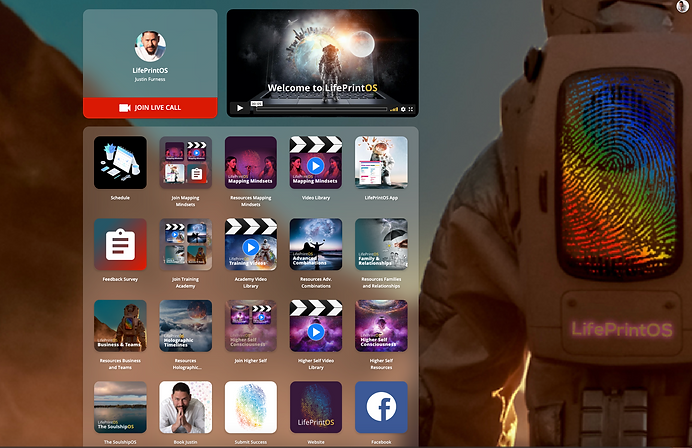Open the Book Justin icon

click(185, 407)
